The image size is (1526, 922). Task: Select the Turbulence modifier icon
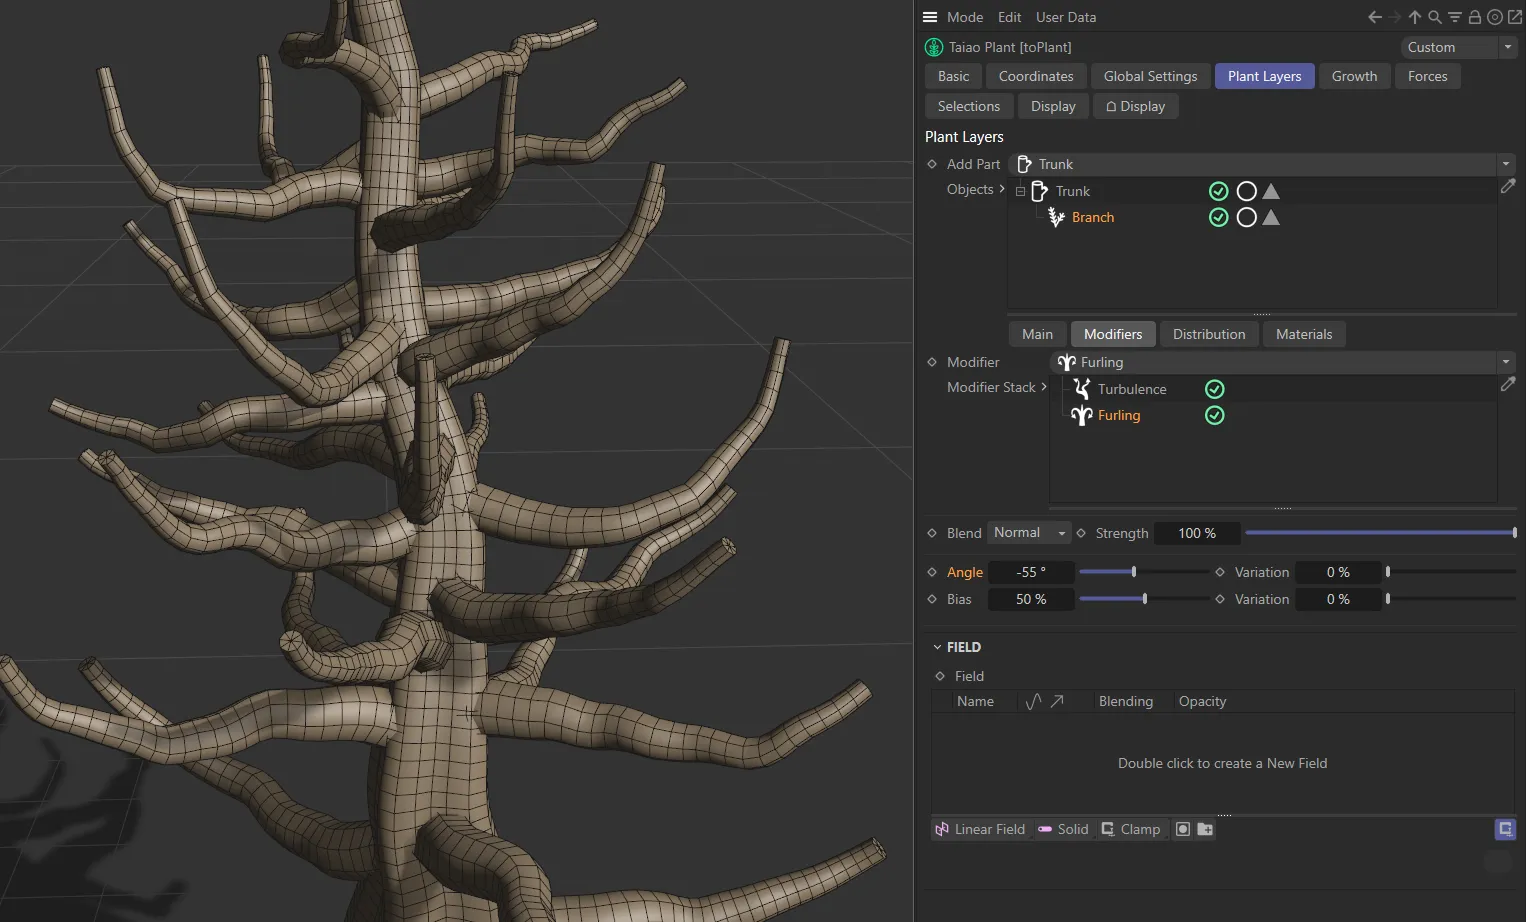1081,388
